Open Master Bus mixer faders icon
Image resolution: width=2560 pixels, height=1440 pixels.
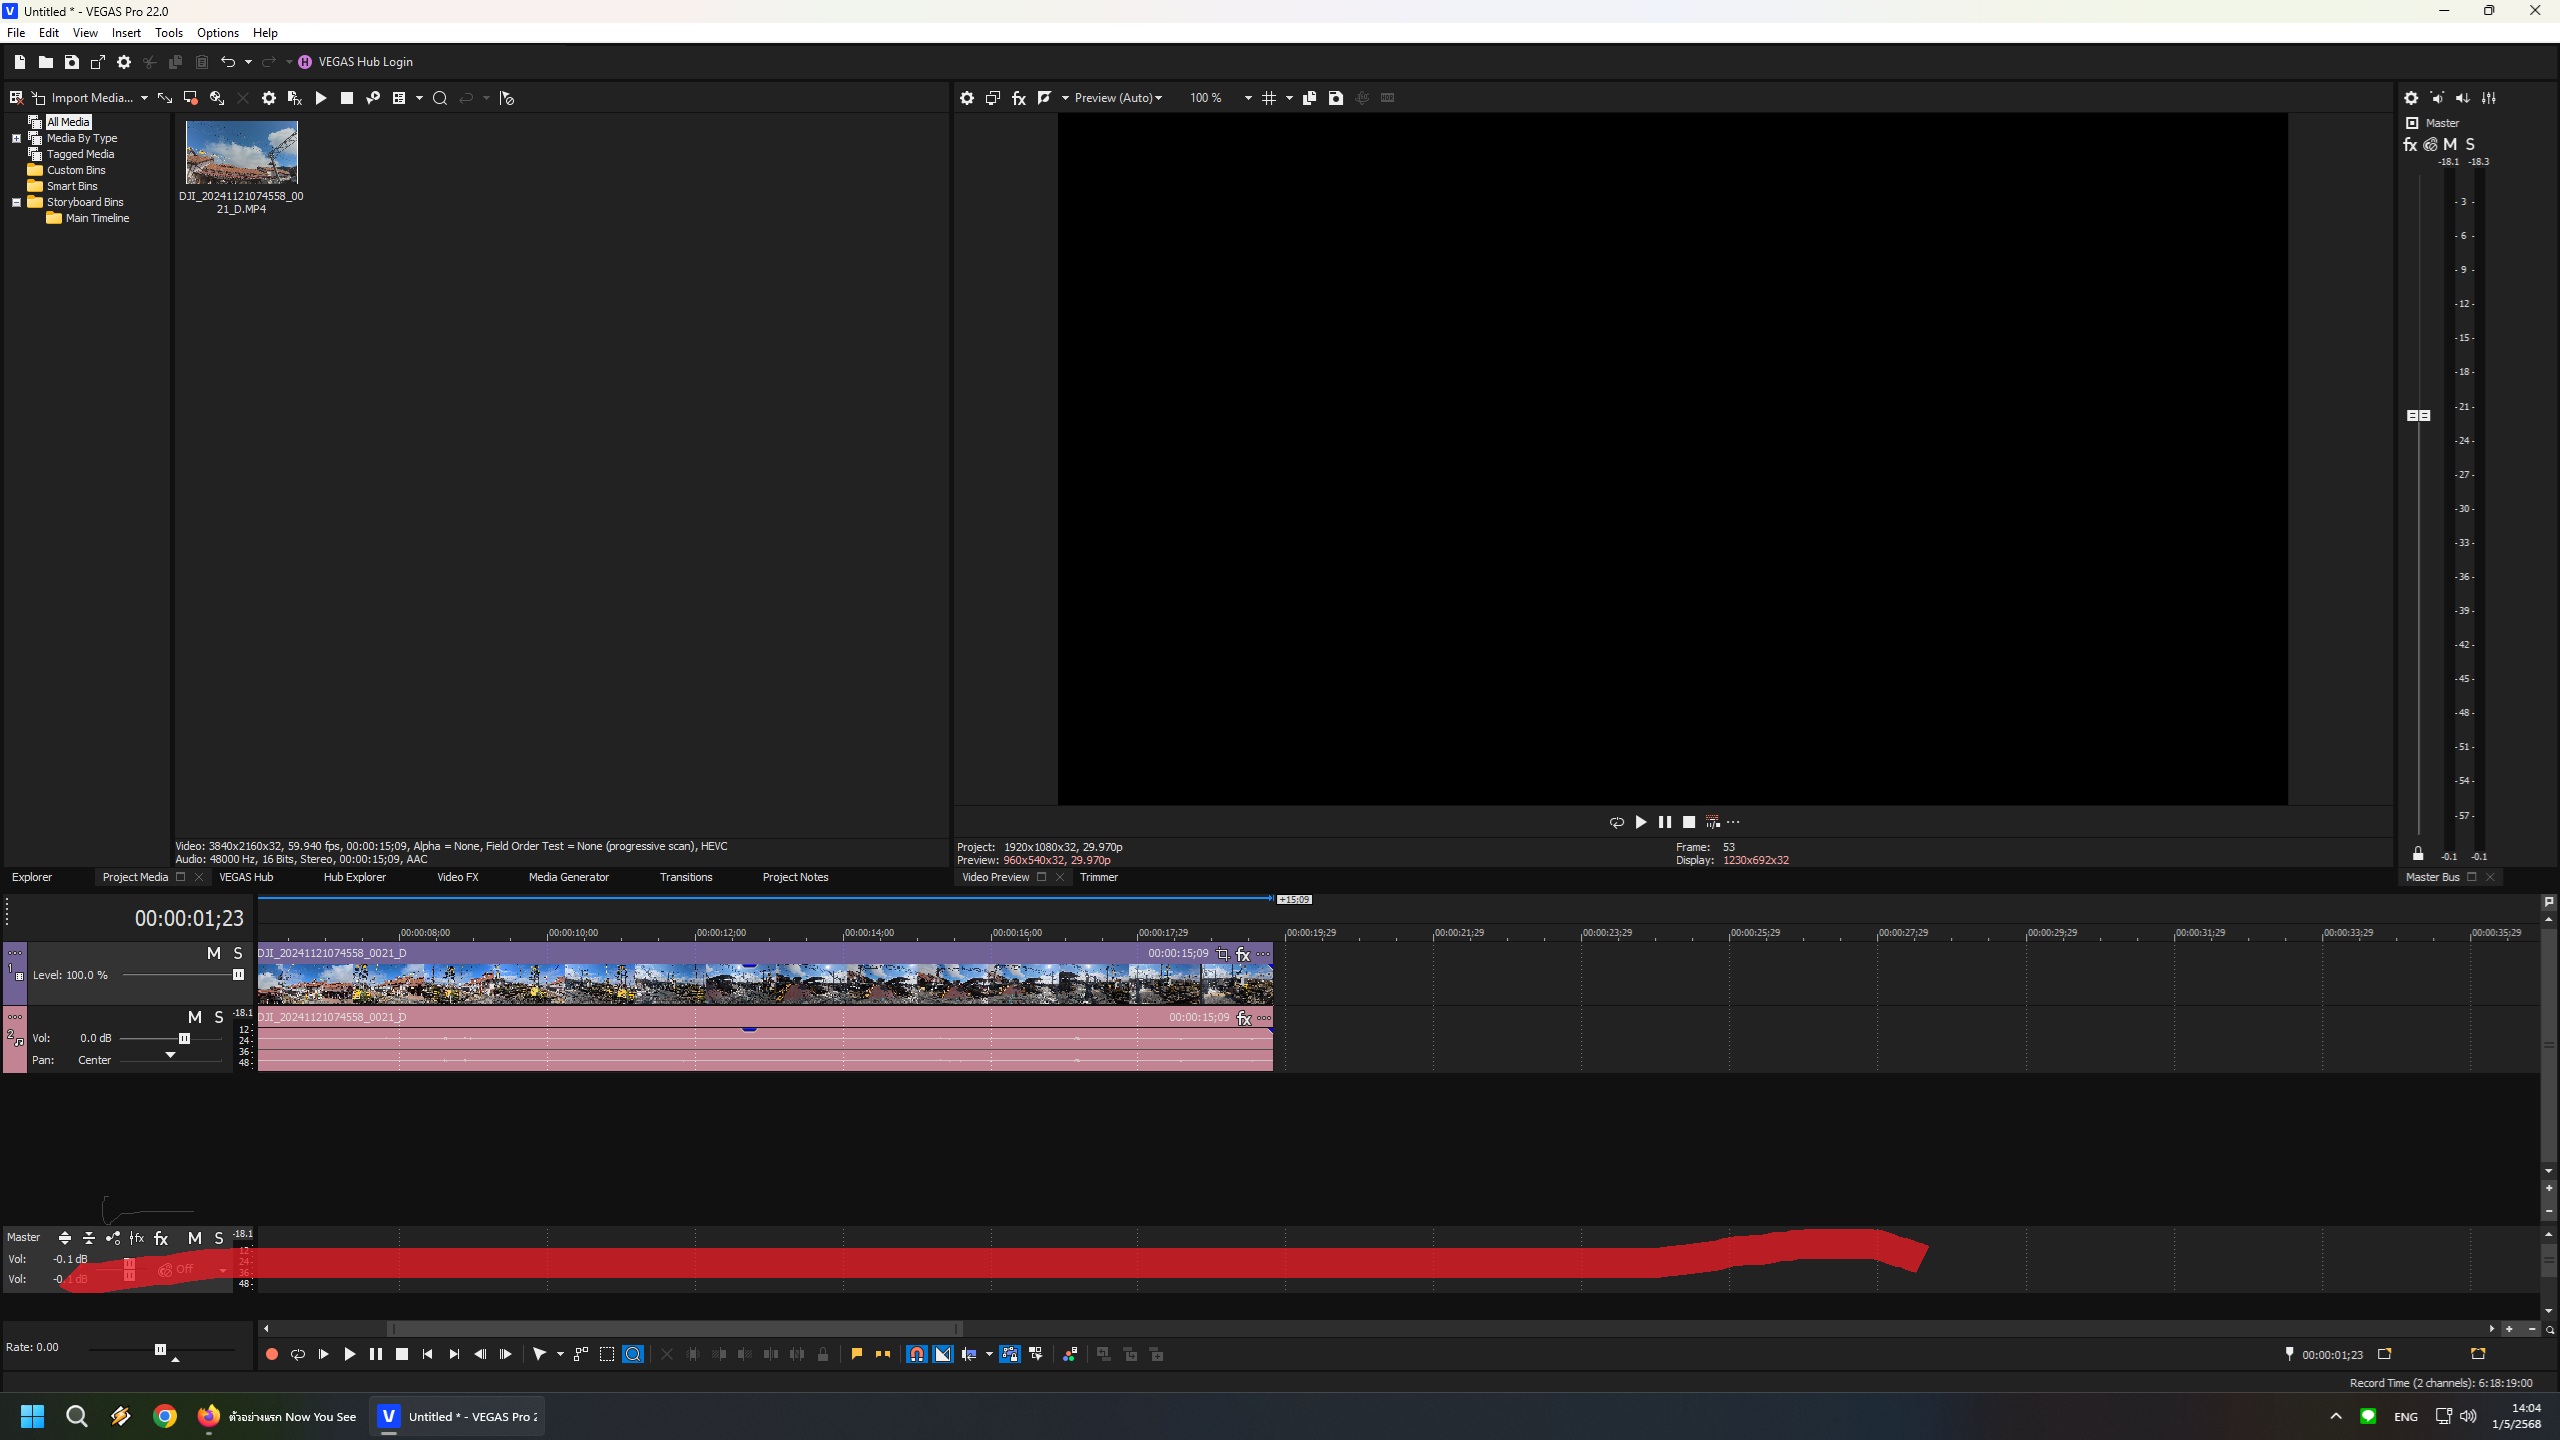2489,98
